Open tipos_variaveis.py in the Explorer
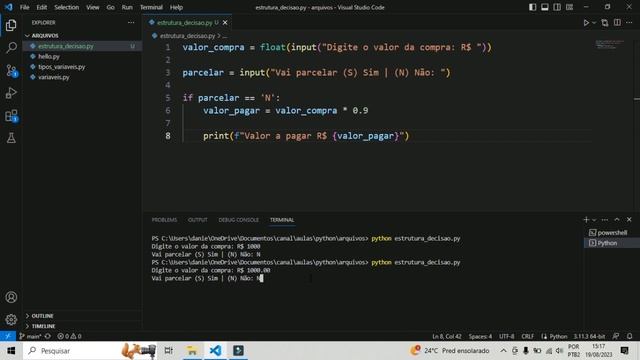Image resolution: width=640 pixels, height=360 pixels. (x=82, y=67)
